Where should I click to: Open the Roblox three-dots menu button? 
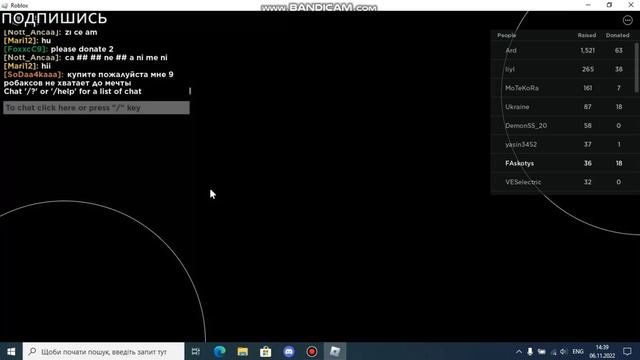pyautogui.click(x=627, y=20)
